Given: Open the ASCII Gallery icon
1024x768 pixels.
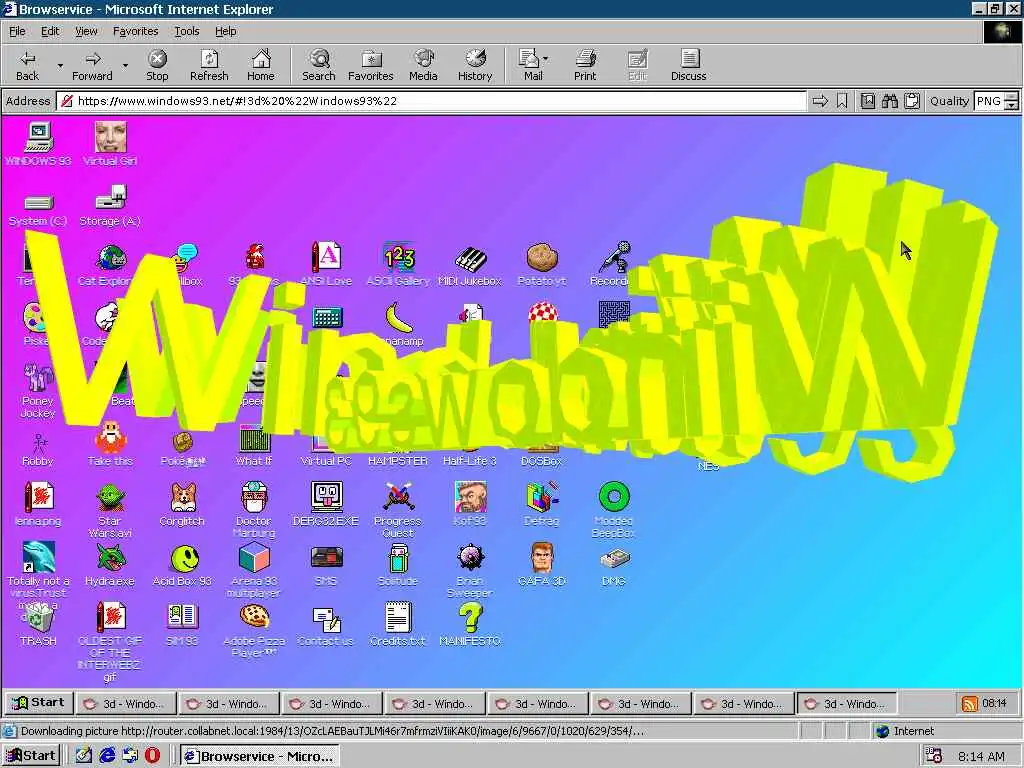Looking at the screenshot, I should pos(398,264).
